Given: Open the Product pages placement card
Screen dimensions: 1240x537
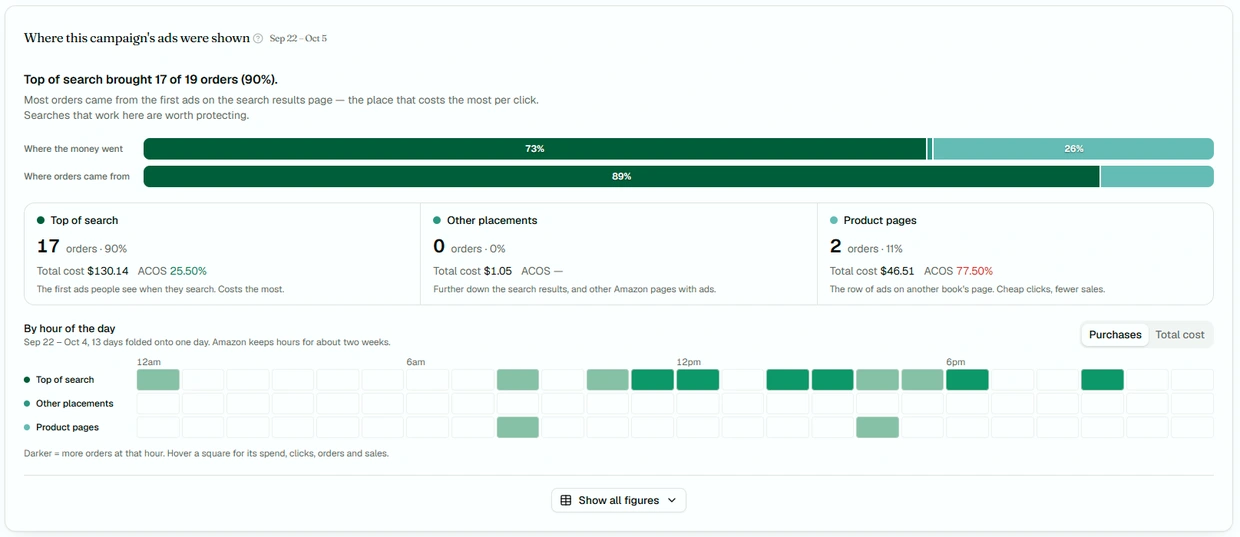Looking at the screenshot, I should click(x=1016, y=254).
